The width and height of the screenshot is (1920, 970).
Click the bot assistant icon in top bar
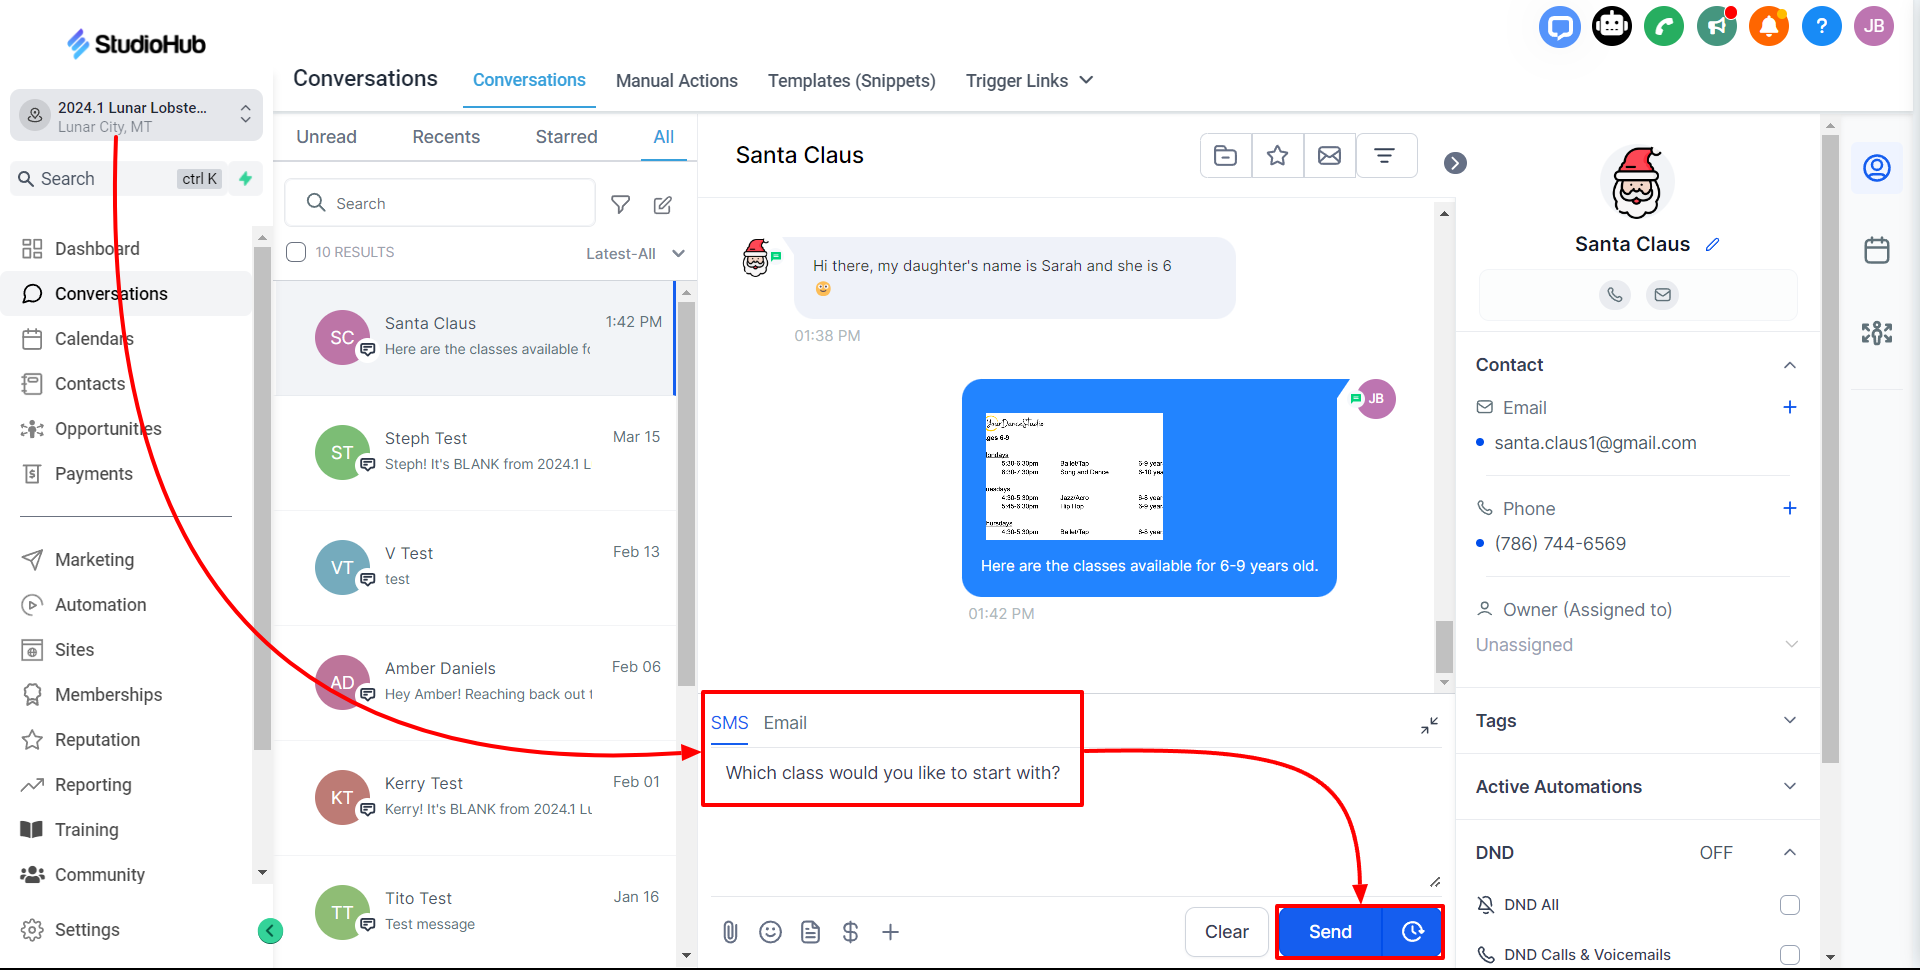(x=1612, y=26)
